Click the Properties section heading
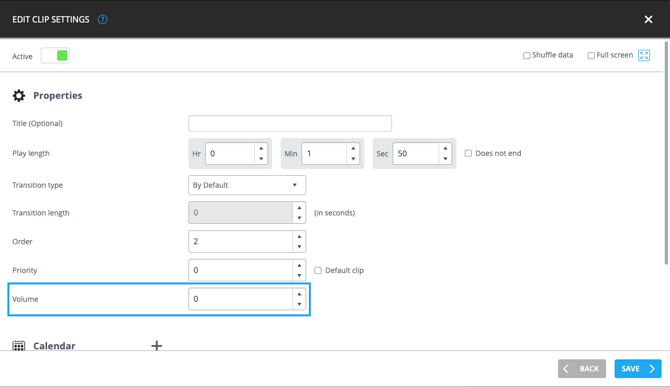The image size is (670, 387). click(58, 95)
